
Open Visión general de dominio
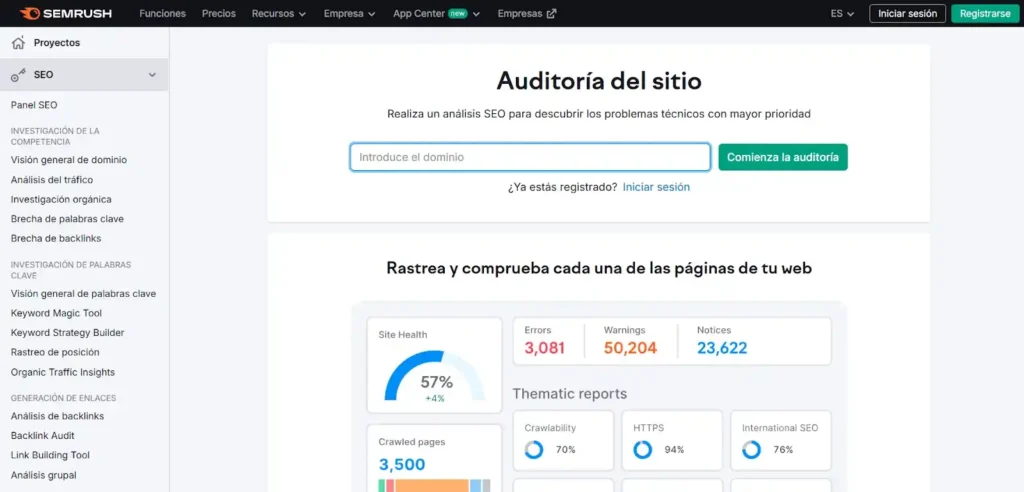69,160
